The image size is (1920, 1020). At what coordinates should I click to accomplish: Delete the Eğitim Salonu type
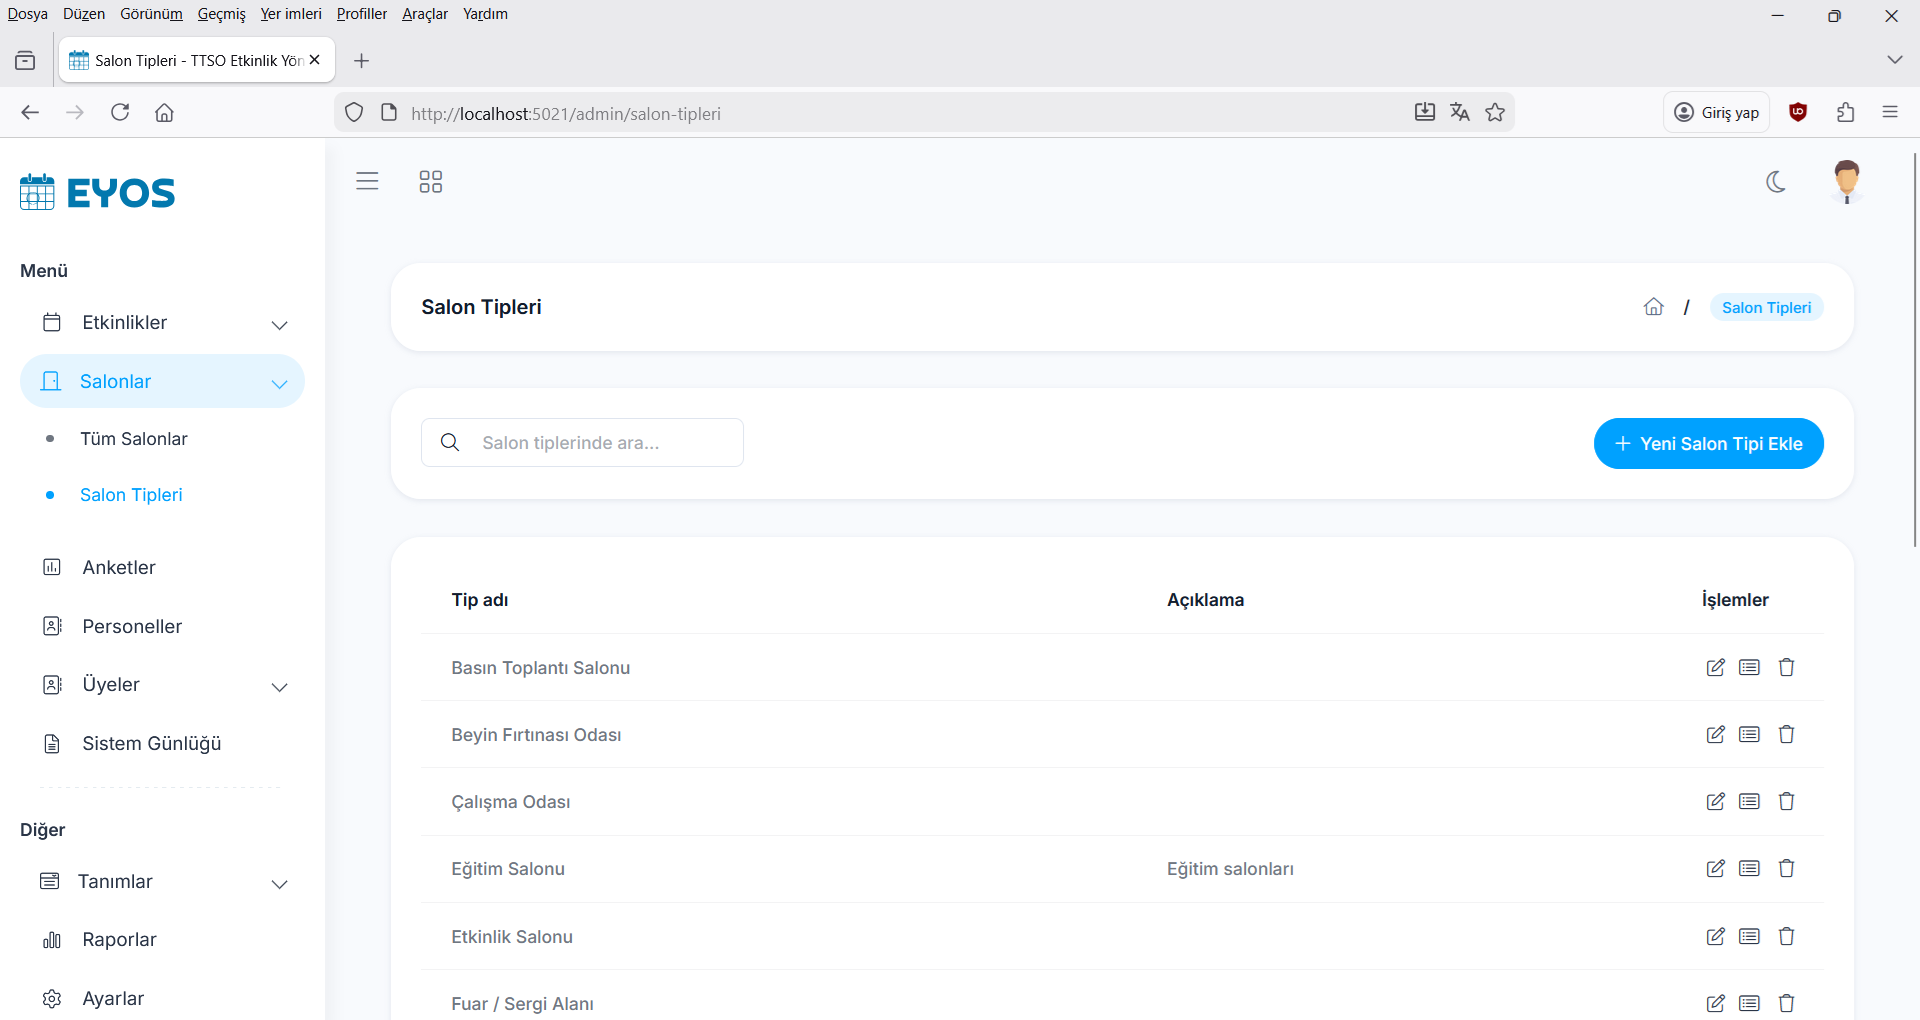click(1786, 869)
